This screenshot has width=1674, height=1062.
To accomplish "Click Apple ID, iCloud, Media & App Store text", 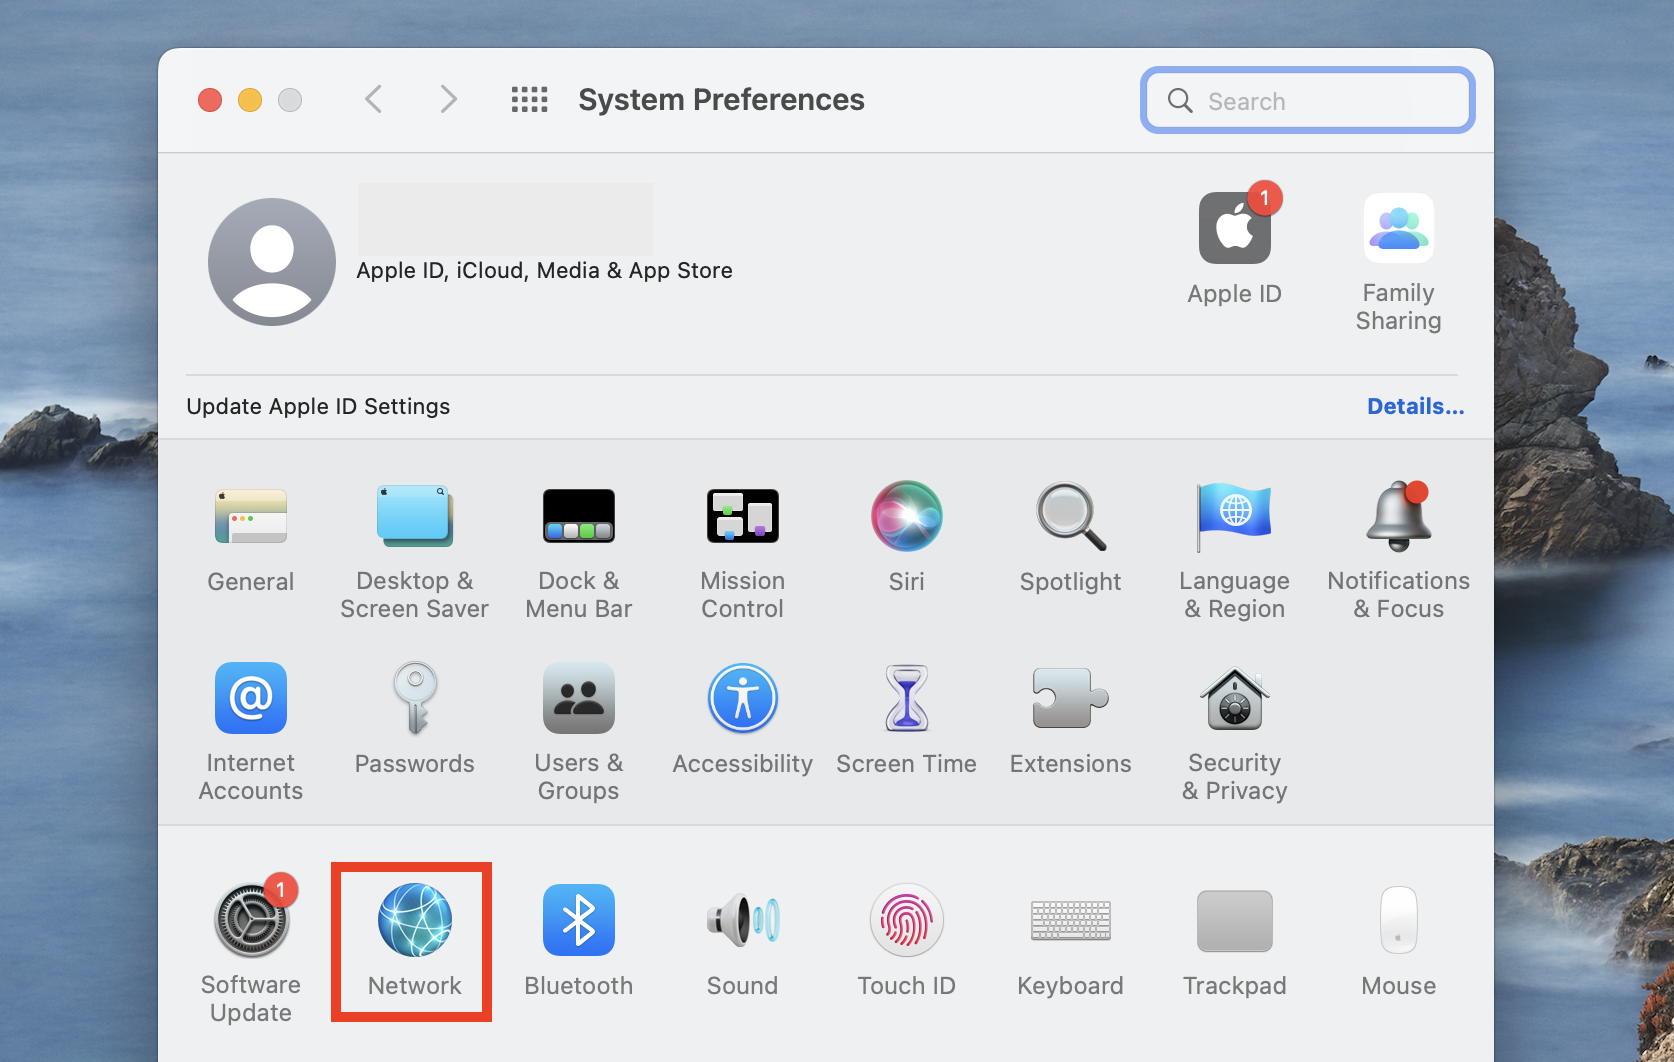I will [x=544, y=270].
